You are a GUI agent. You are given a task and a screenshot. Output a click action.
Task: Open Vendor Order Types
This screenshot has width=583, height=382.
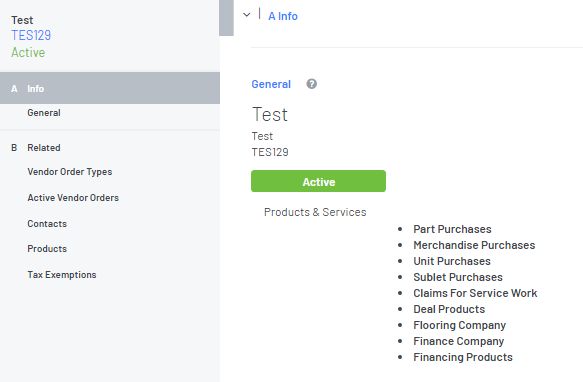pos(70,172)
